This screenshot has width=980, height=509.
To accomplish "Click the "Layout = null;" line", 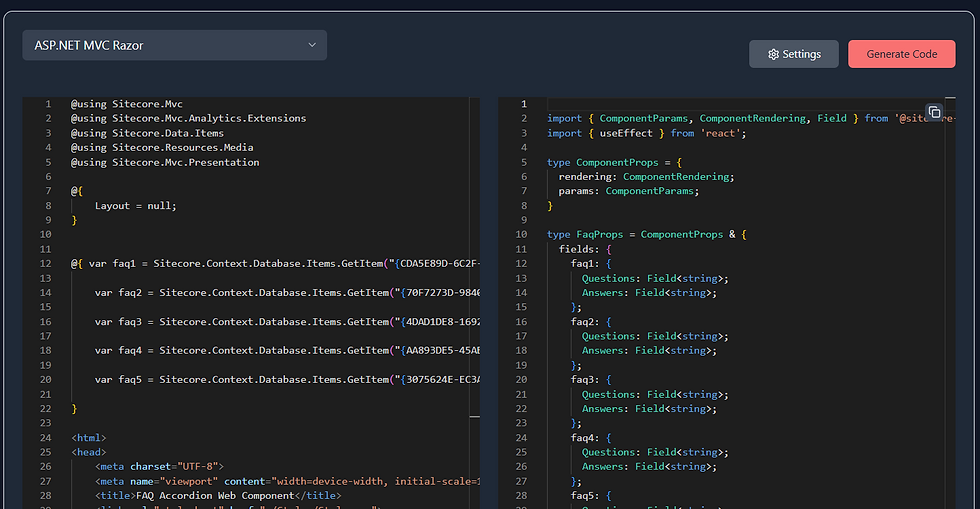I will point(136,206).
